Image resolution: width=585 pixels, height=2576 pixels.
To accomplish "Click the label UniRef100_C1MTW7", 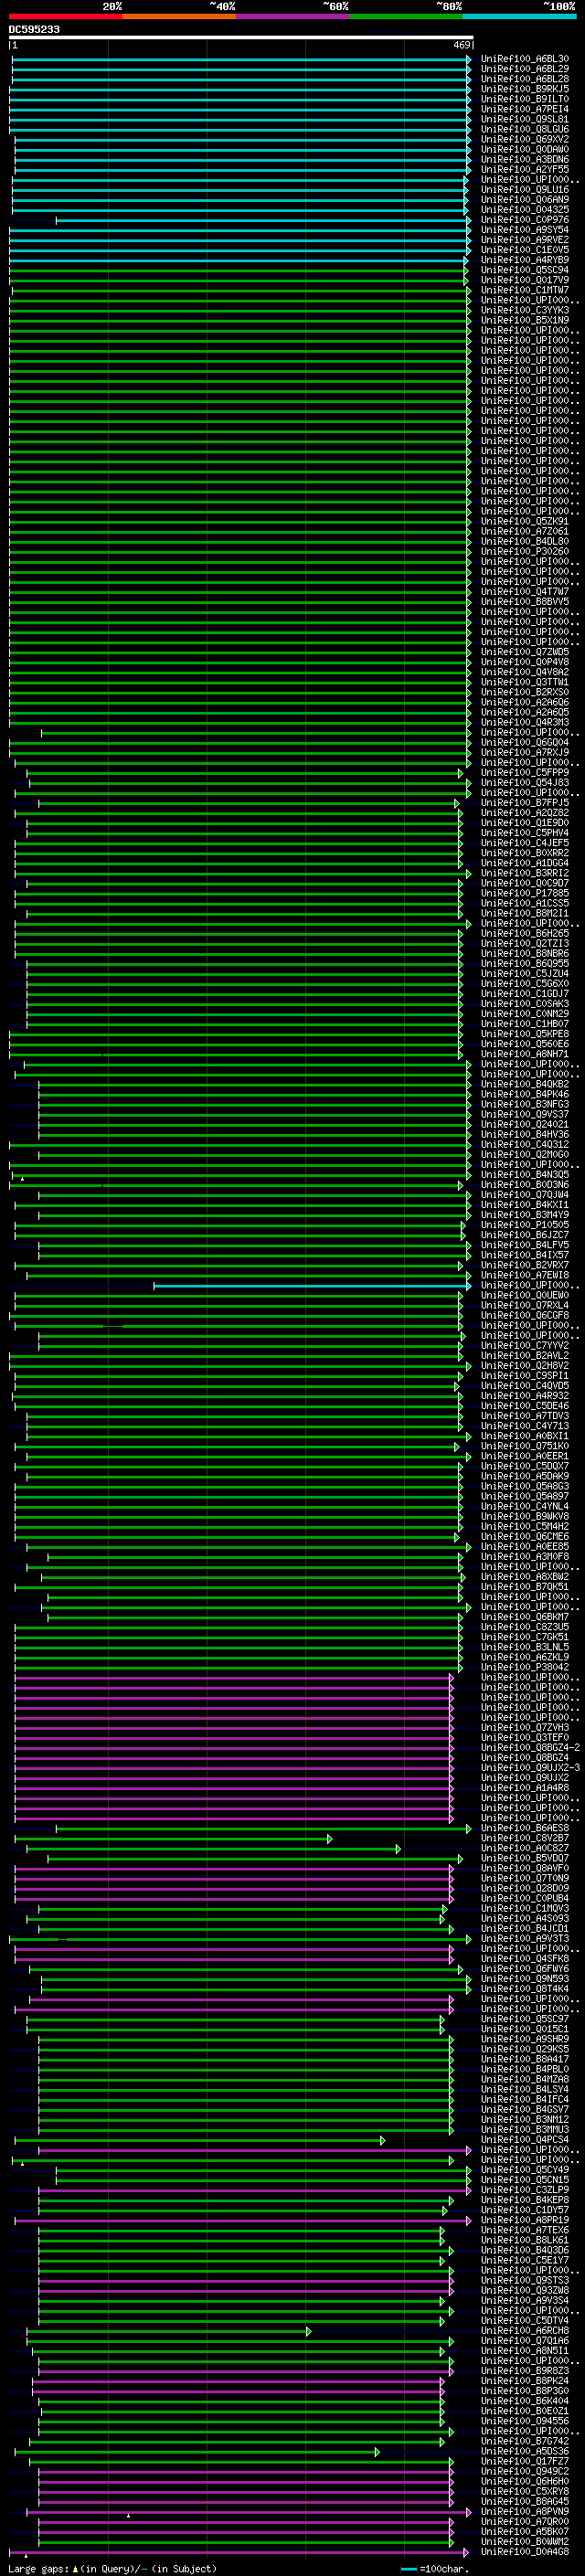I will coord(525,290).
